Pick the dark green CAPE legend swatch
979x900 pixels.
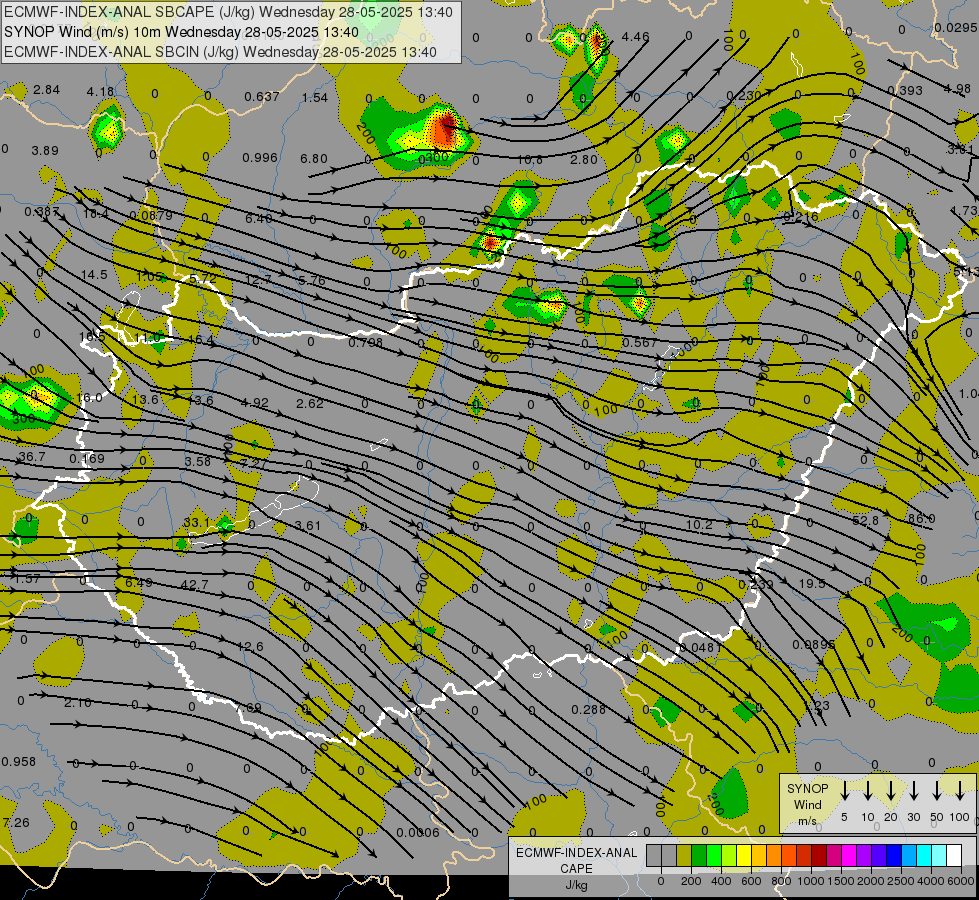[x=699, y=855]
